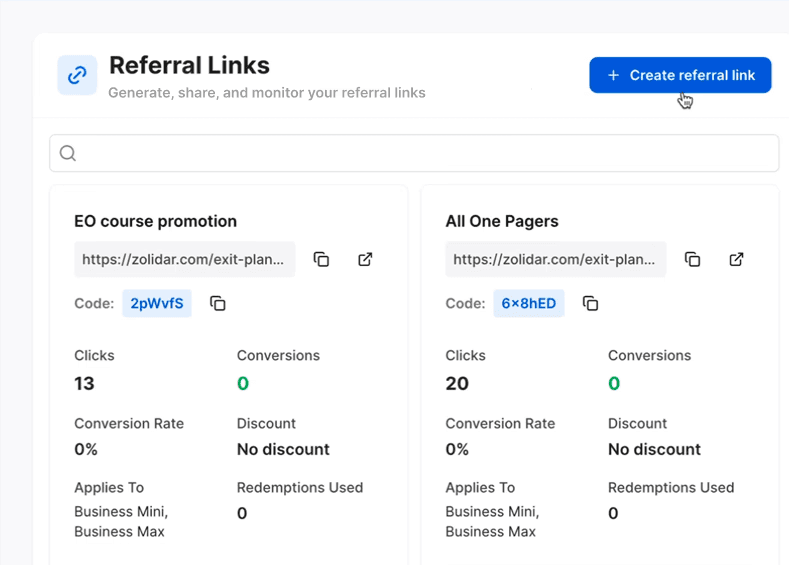Copy the 6×8hED referral code

(x=590, y=303)
